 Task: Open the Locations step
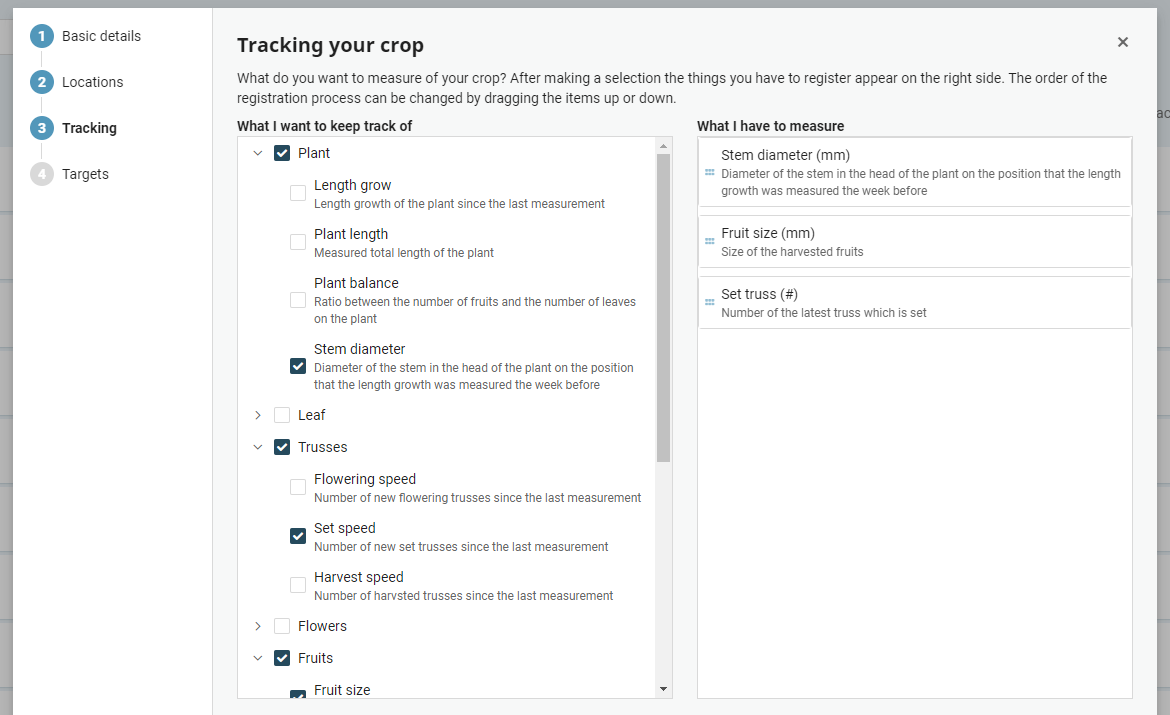coord(93,82)
